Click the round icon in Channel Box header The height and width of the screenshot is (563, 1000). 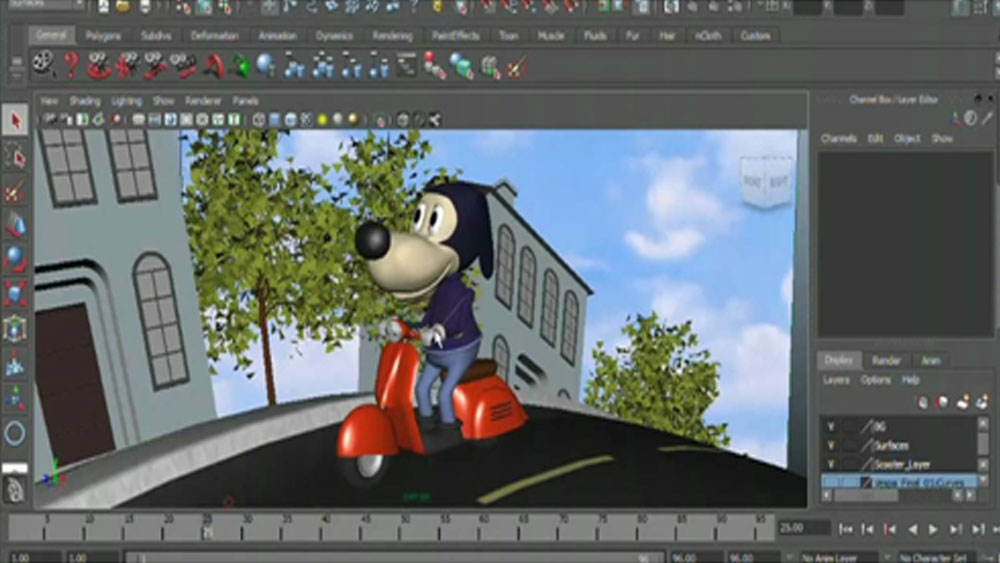971,118
